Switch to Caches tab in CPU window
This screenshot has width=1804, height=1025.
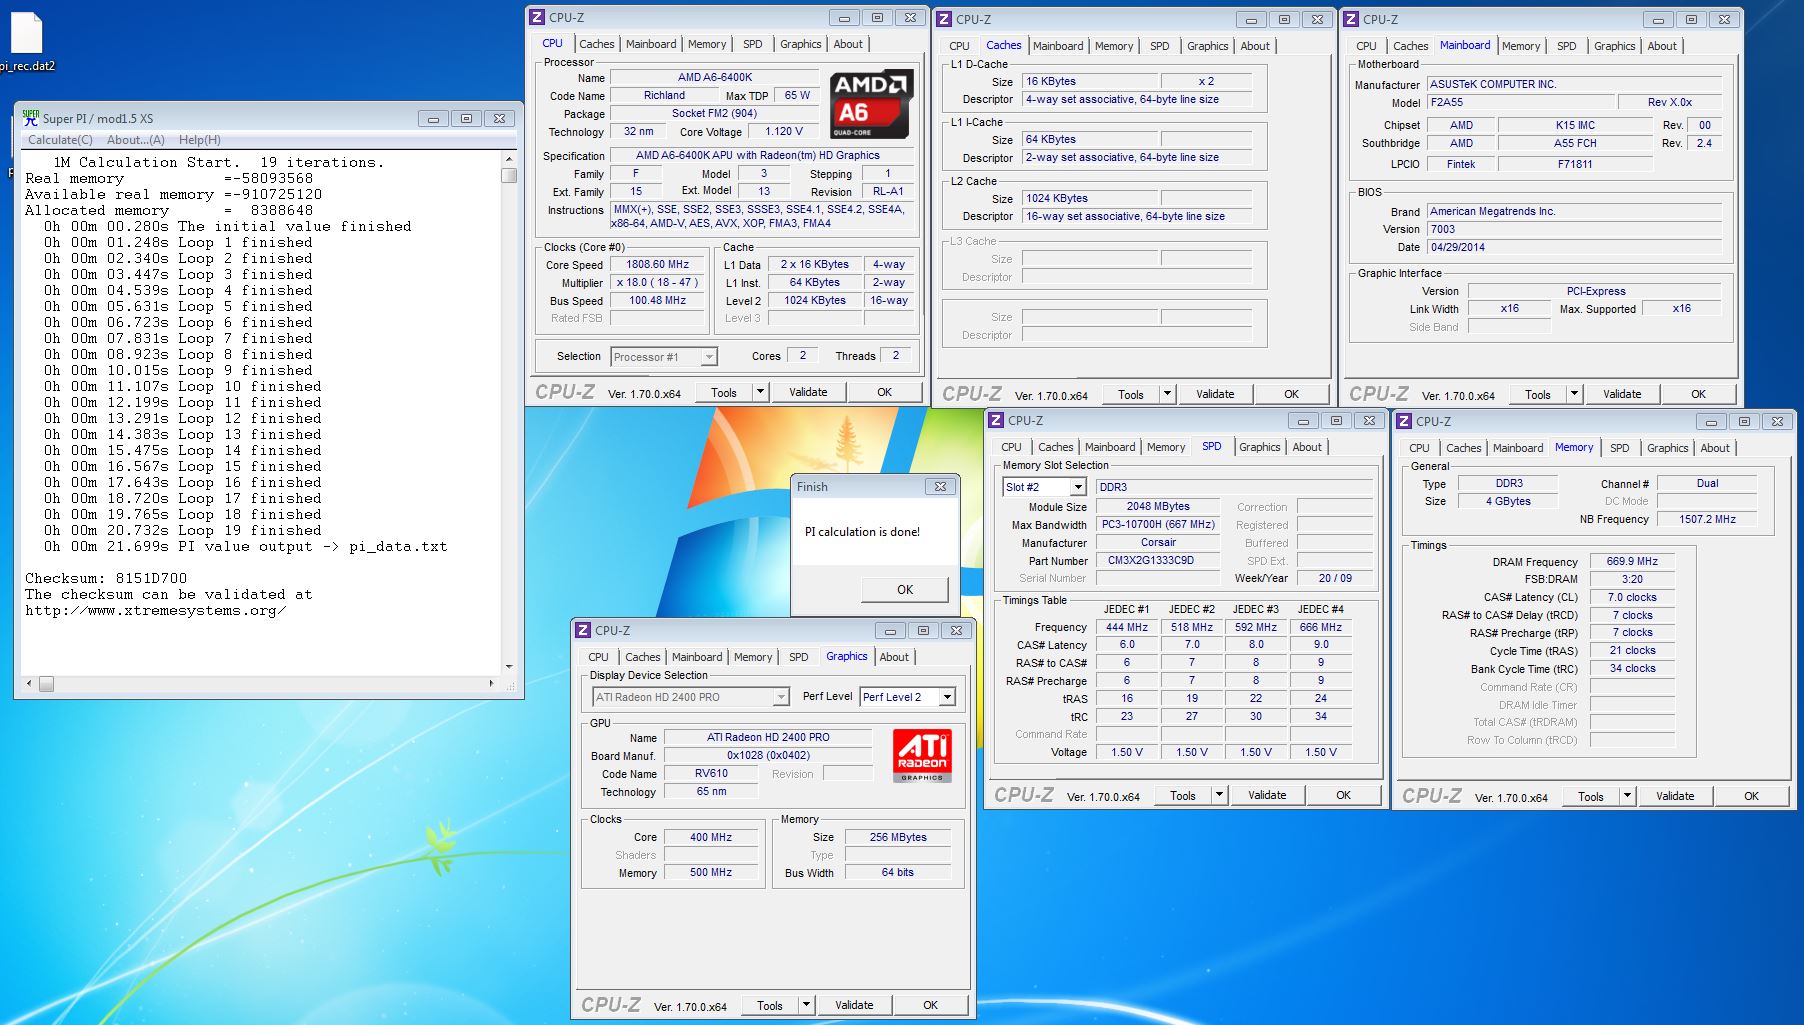point(597,44)
